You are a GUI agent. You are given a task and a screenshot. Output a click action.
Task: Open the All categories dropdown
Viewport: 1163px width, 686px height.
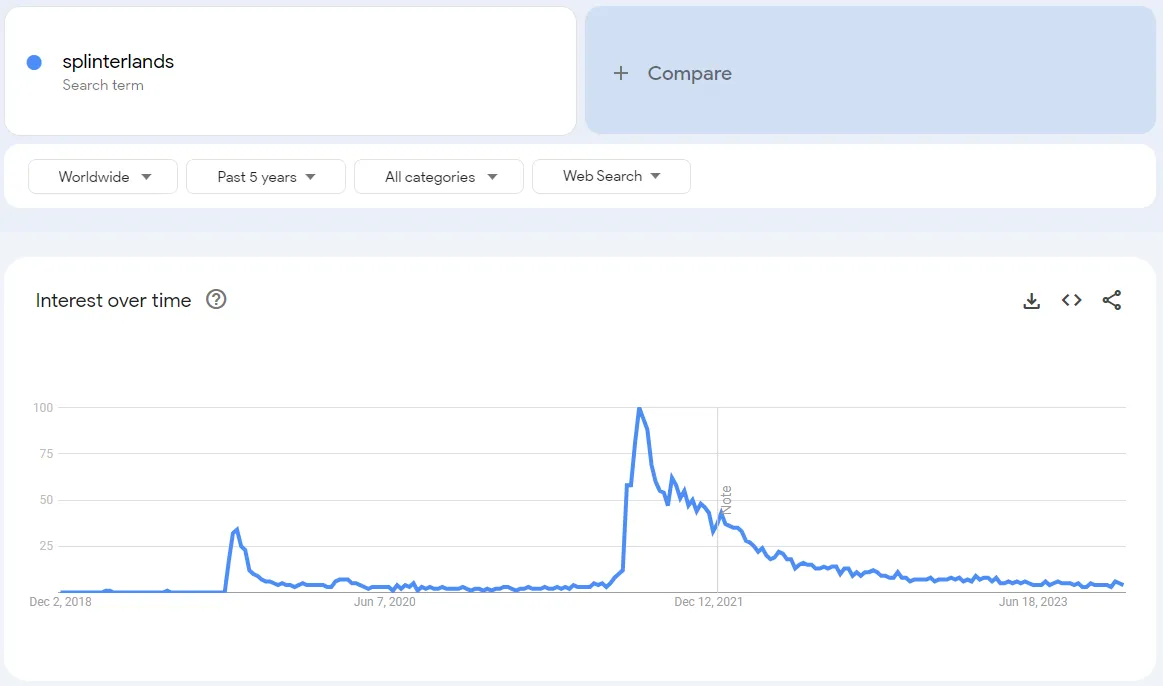[x=439, y=177]
